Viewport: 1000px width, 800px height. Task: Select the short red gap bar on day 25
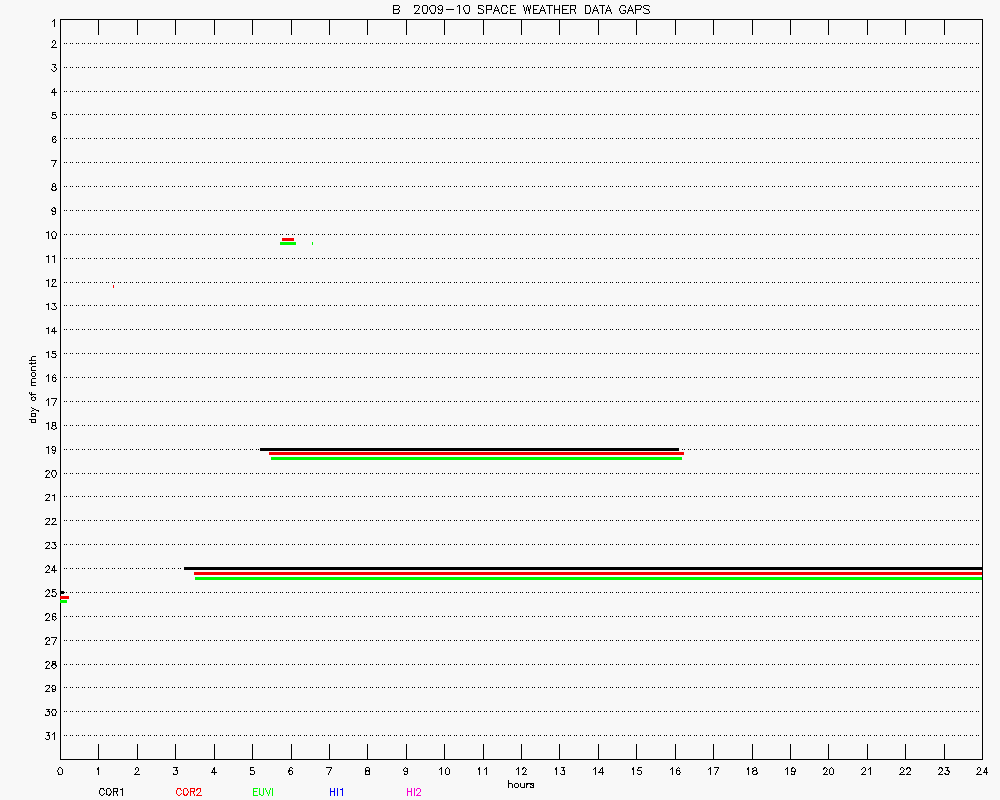click(64, 597)
